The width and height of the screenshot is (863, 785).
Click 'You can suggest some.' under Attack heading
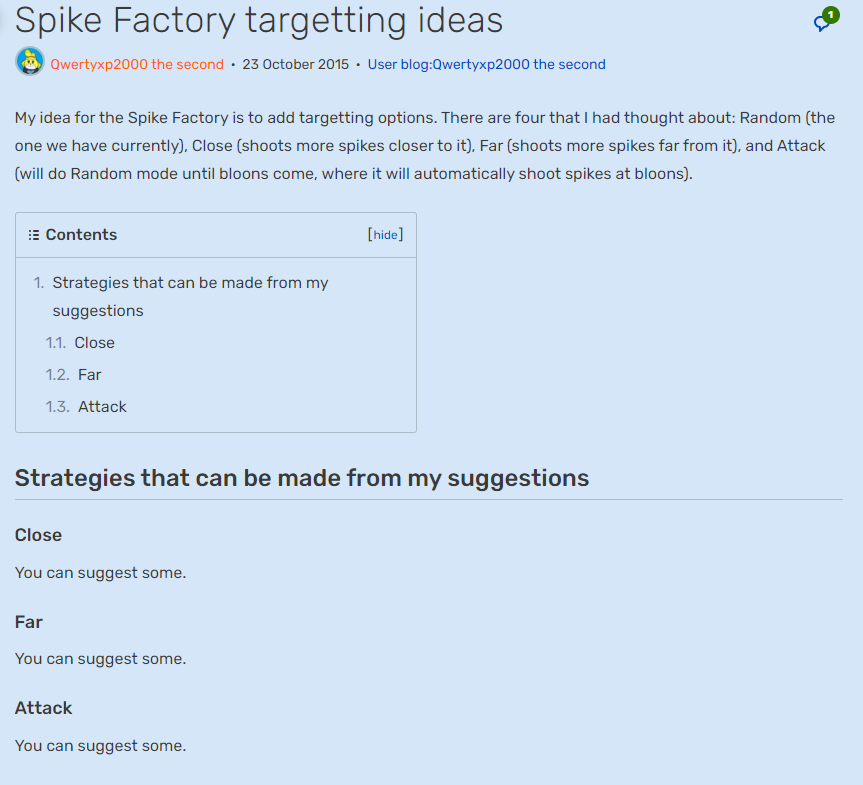pos(100,746)
